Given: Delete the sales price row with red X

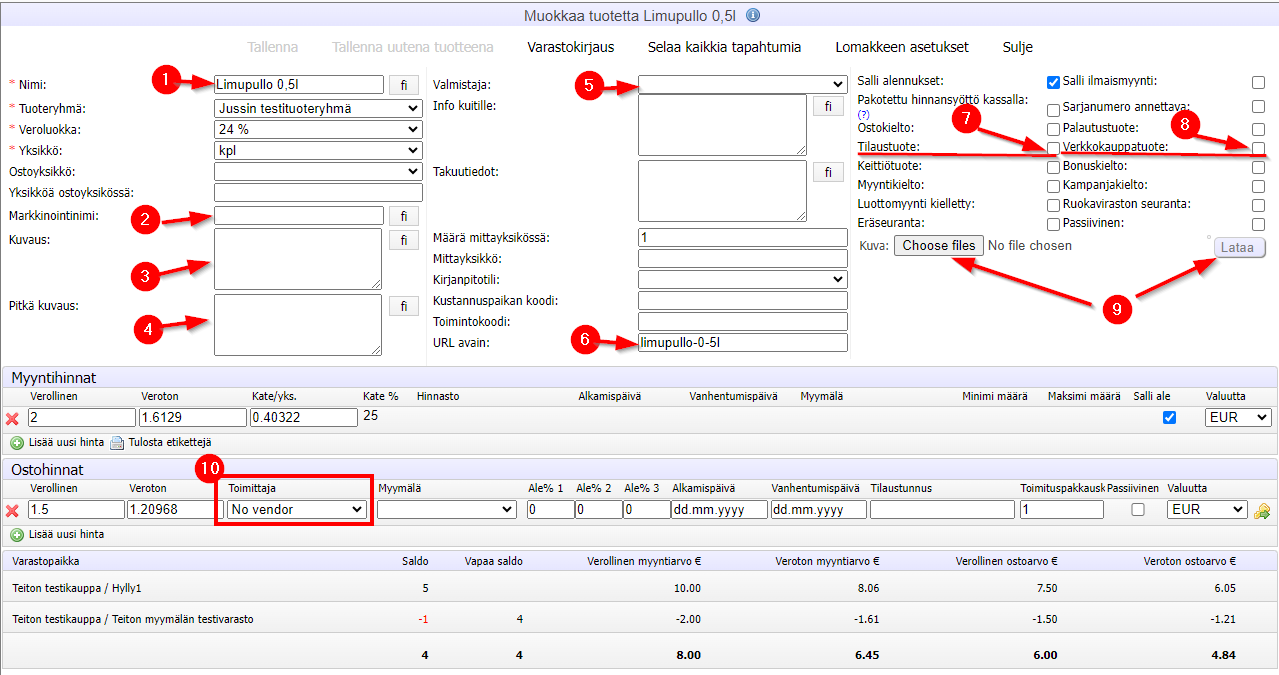Looking at the screenshot, I should click(x=13, y=418).
